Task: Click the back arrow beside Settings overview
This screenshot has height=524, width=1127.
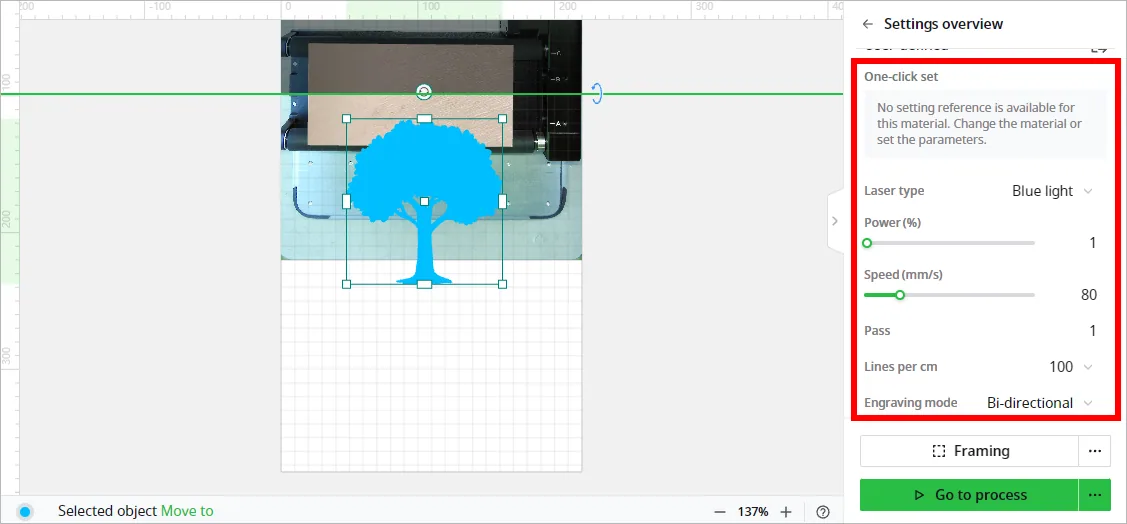Action: pyautogui.click(x=868, y=24)
